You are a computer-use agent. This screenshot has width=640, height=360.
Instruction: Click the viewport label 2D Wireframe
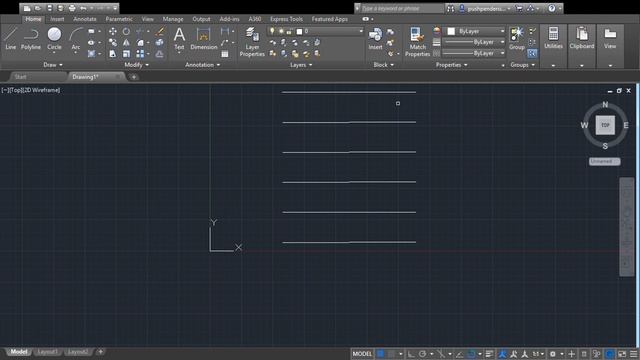(x=42, y=90)
